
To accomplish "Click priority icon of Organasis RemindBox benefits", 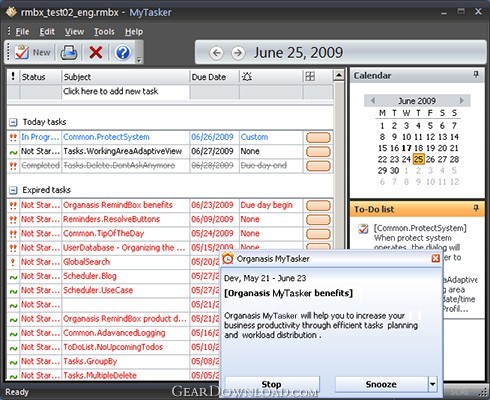I will point(13,205).
